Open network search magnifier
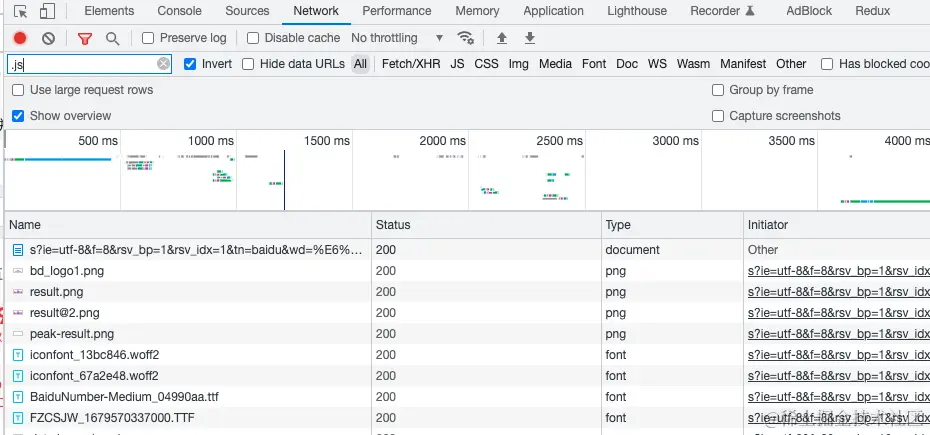 [x=112, y=38]
